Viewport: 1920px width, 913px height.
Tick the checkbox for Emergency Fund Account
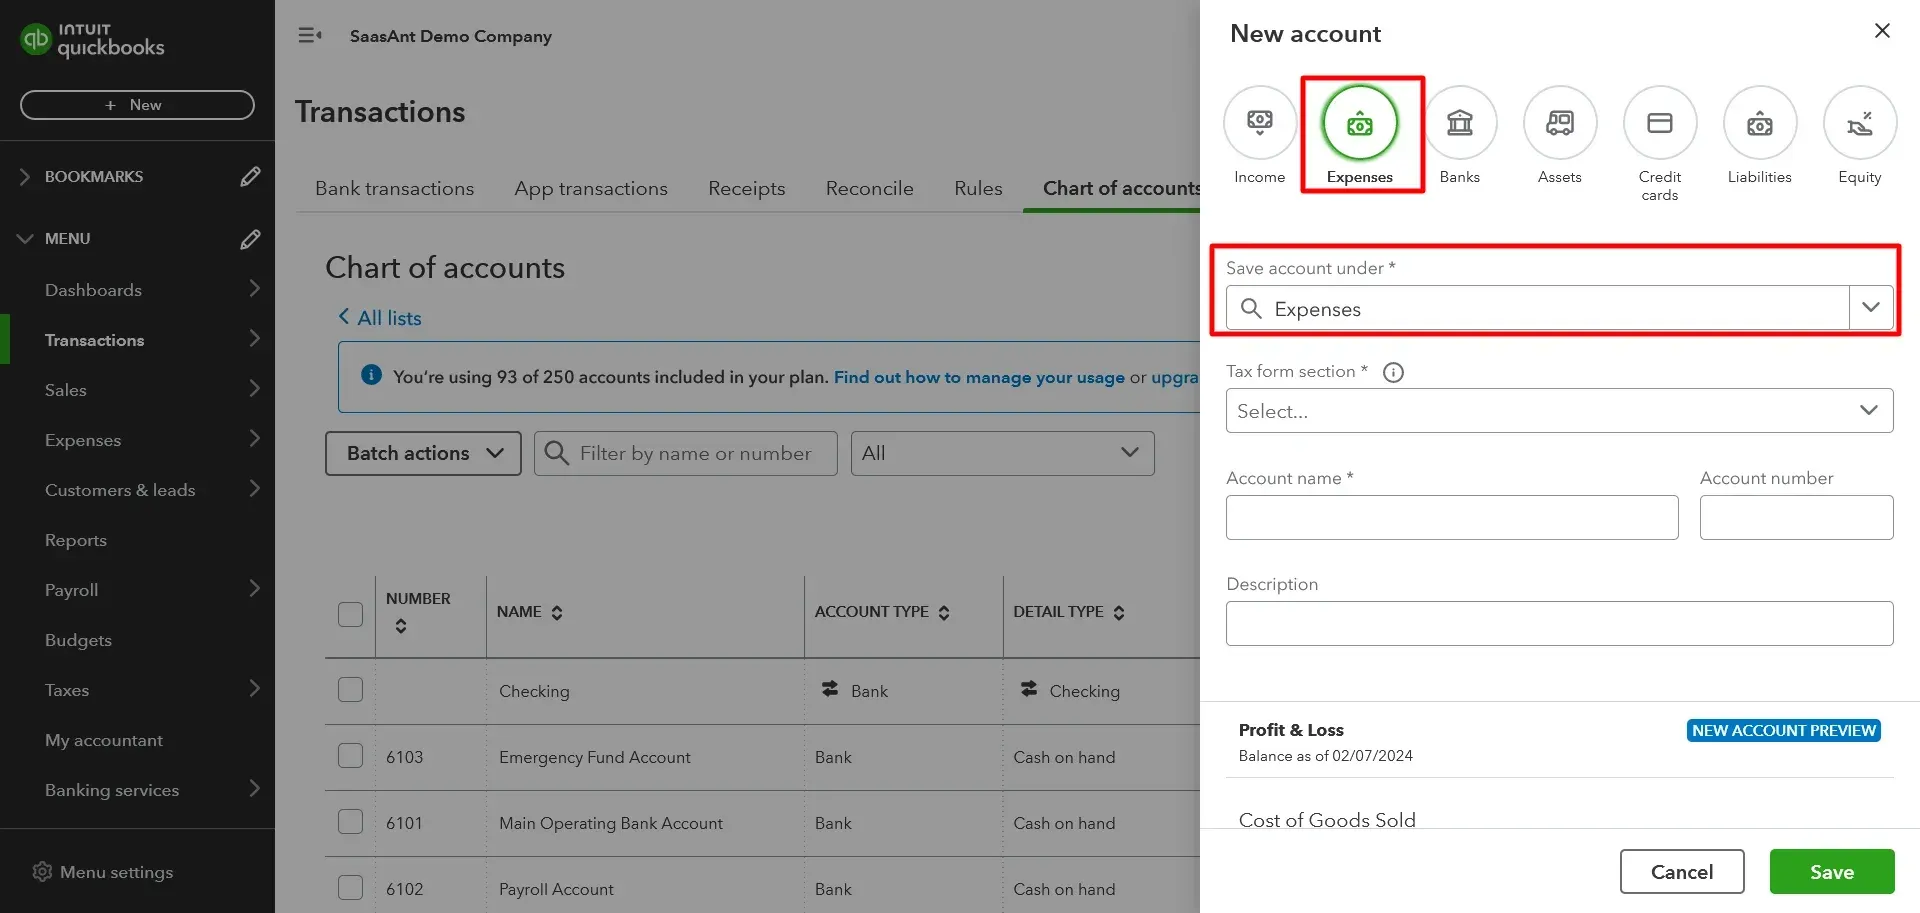click(350, 755)
